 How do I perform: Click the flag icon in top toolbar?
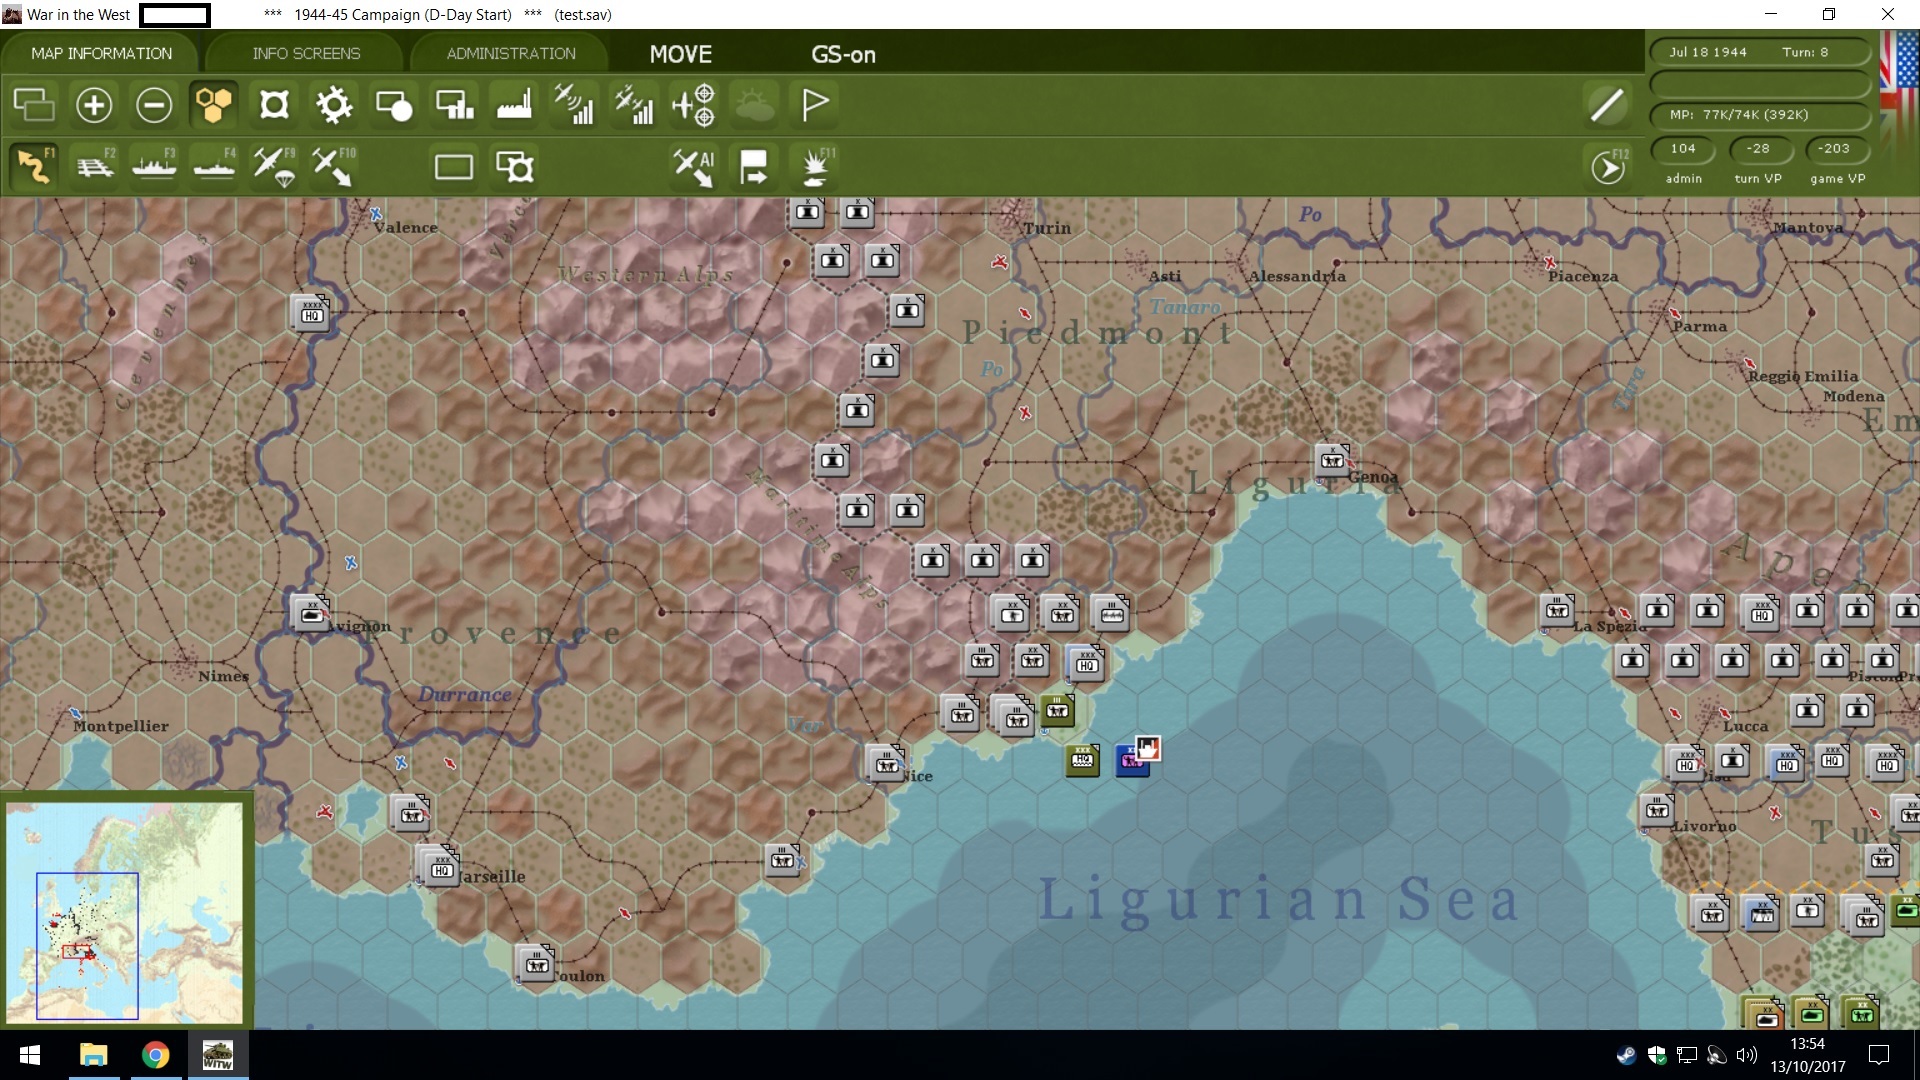[x=815, y=105]
